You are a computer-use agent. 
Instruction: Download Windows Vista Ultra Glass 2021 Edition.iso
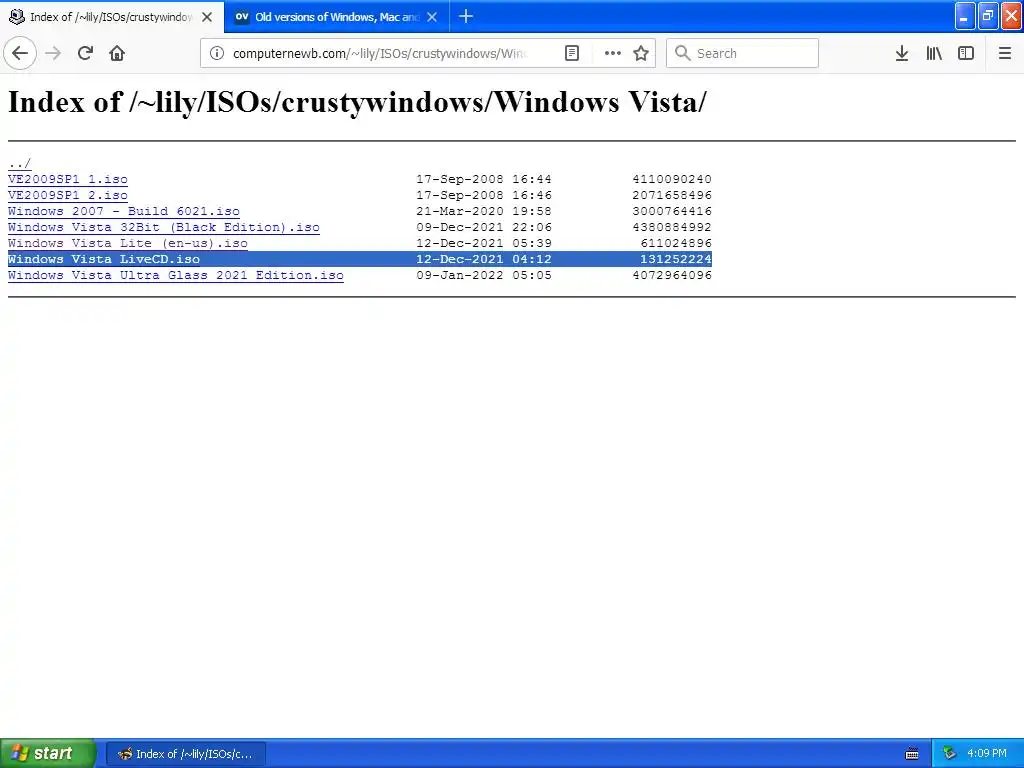176,275
